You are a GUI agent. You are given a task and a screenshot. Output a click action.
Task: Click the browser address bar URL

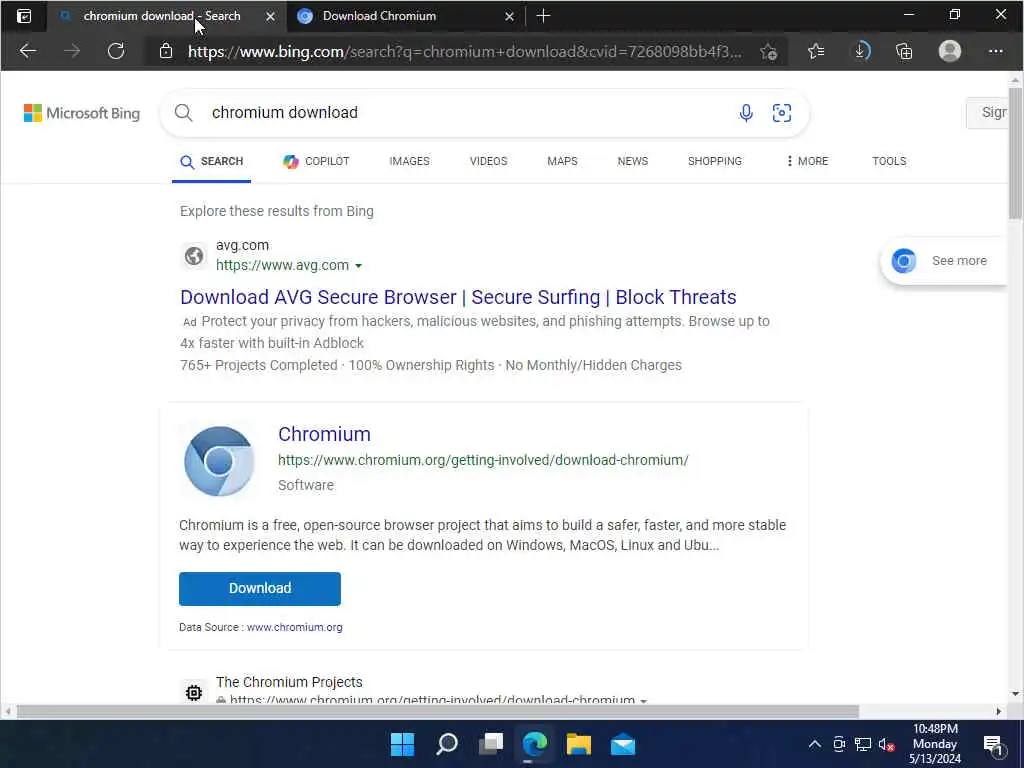click(x=464, y=51)
